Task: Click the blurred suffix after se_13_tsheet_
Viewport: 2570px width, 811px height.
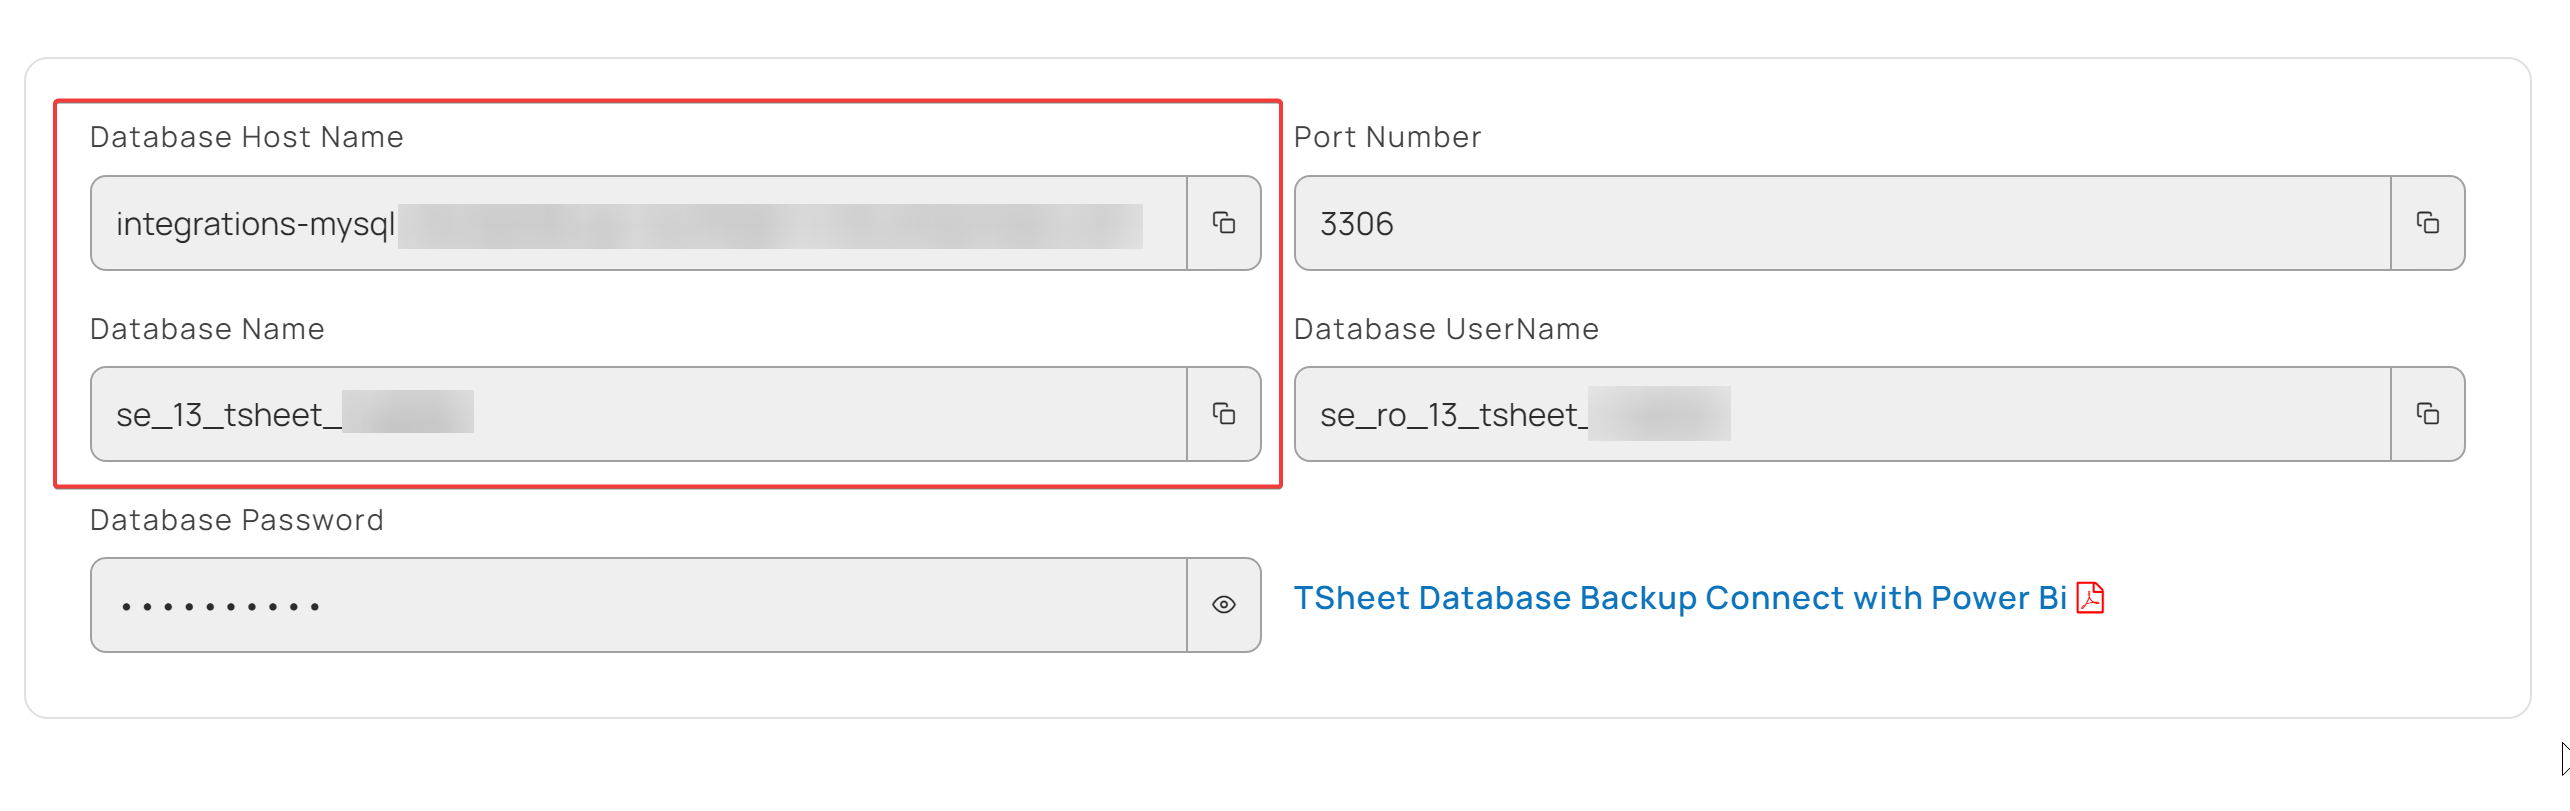Action: point(408,412)
